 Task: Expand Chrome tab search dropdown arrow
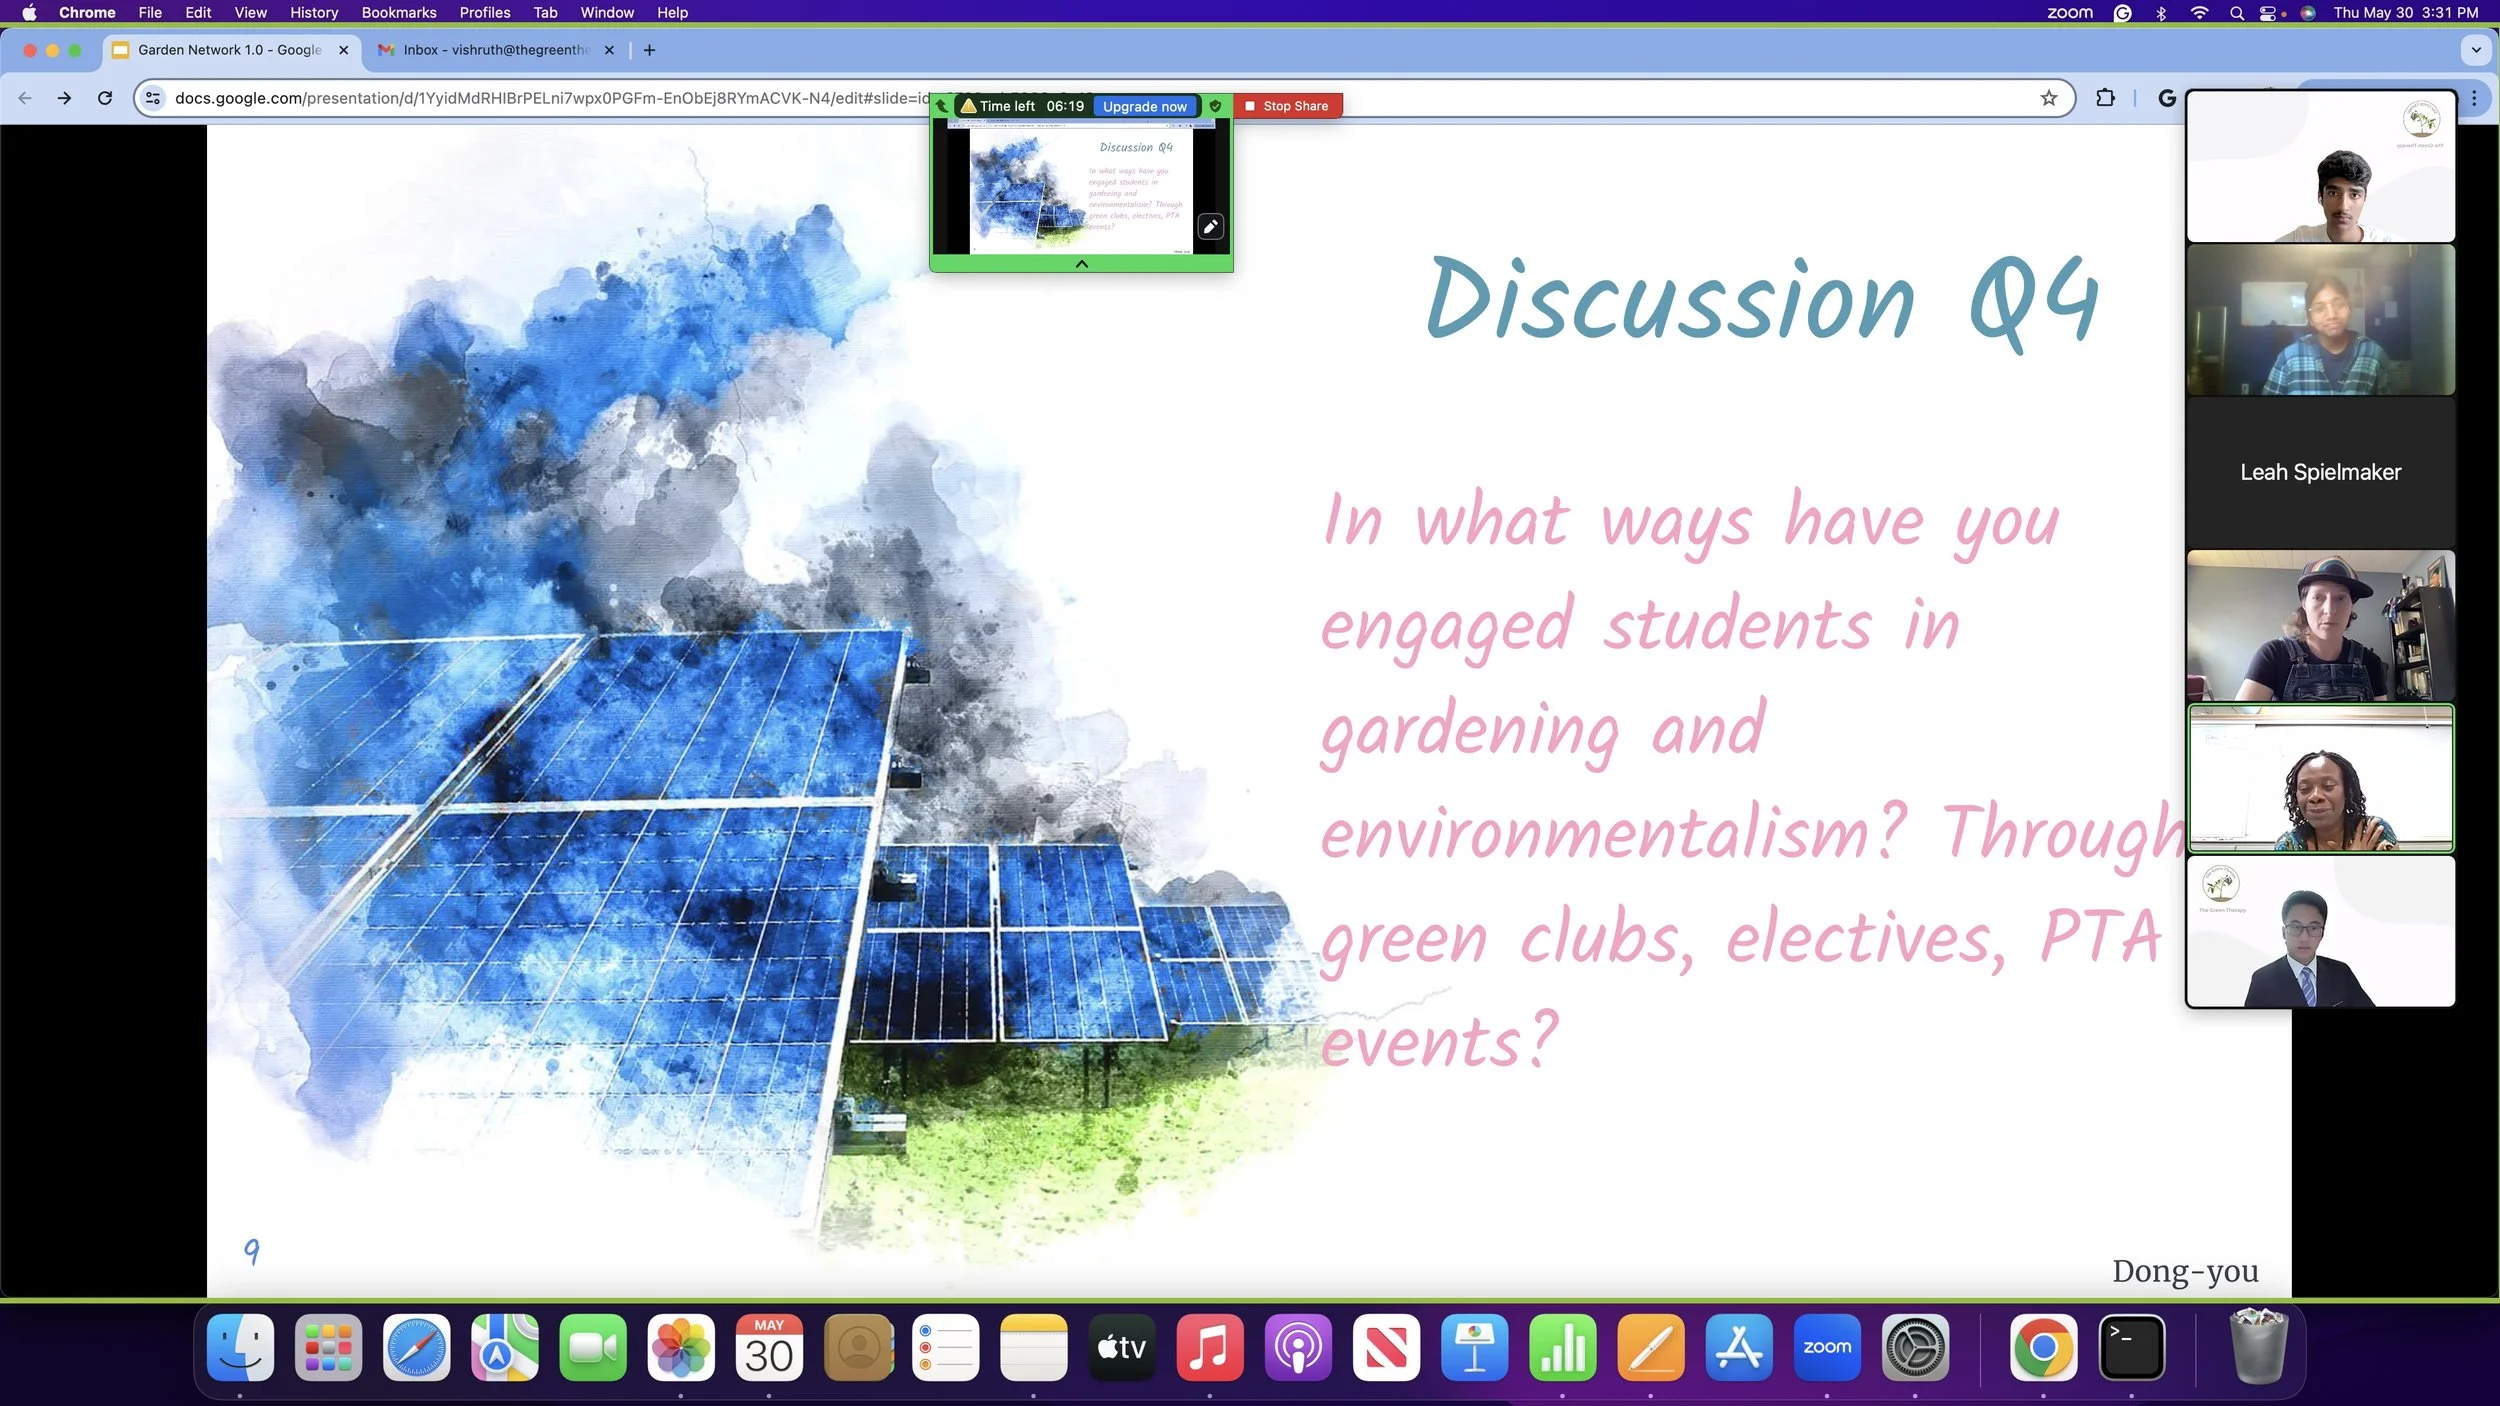point(2476,50)
